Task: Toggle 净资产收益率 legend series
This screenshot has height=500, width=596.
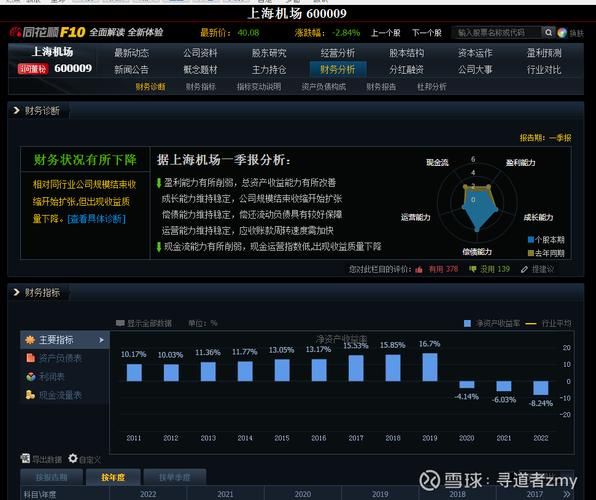Action: (x=492, y=324)
